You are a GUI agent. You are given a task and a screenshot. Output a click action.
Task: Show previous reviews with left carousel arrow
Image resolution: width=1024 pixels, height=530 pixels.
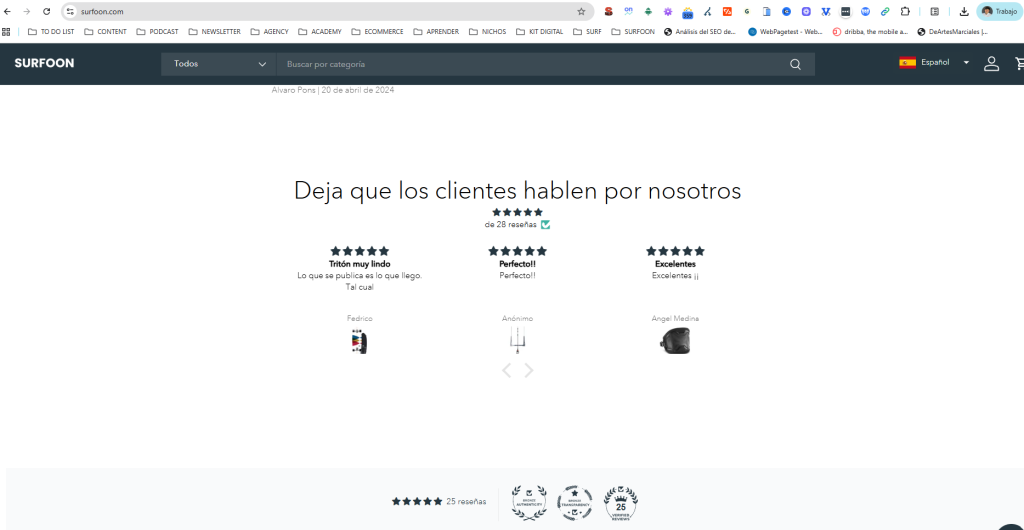point(506,370)
